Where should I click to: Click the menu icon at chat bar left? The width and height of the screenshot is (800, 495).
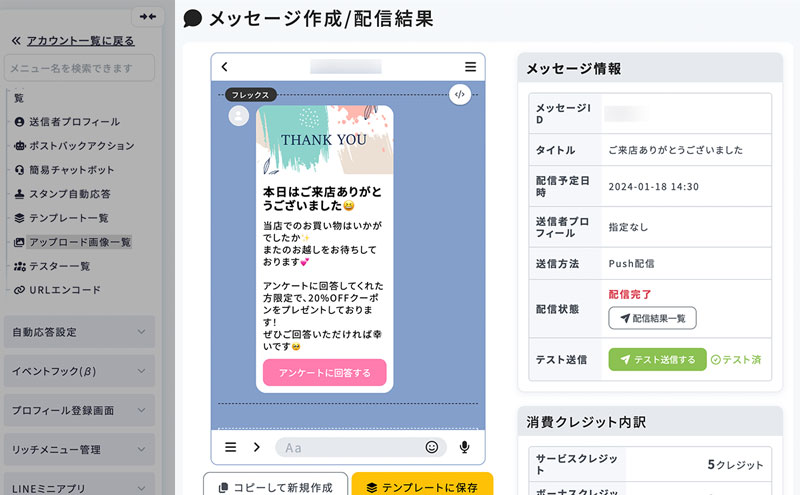click(x=230, y=447)
